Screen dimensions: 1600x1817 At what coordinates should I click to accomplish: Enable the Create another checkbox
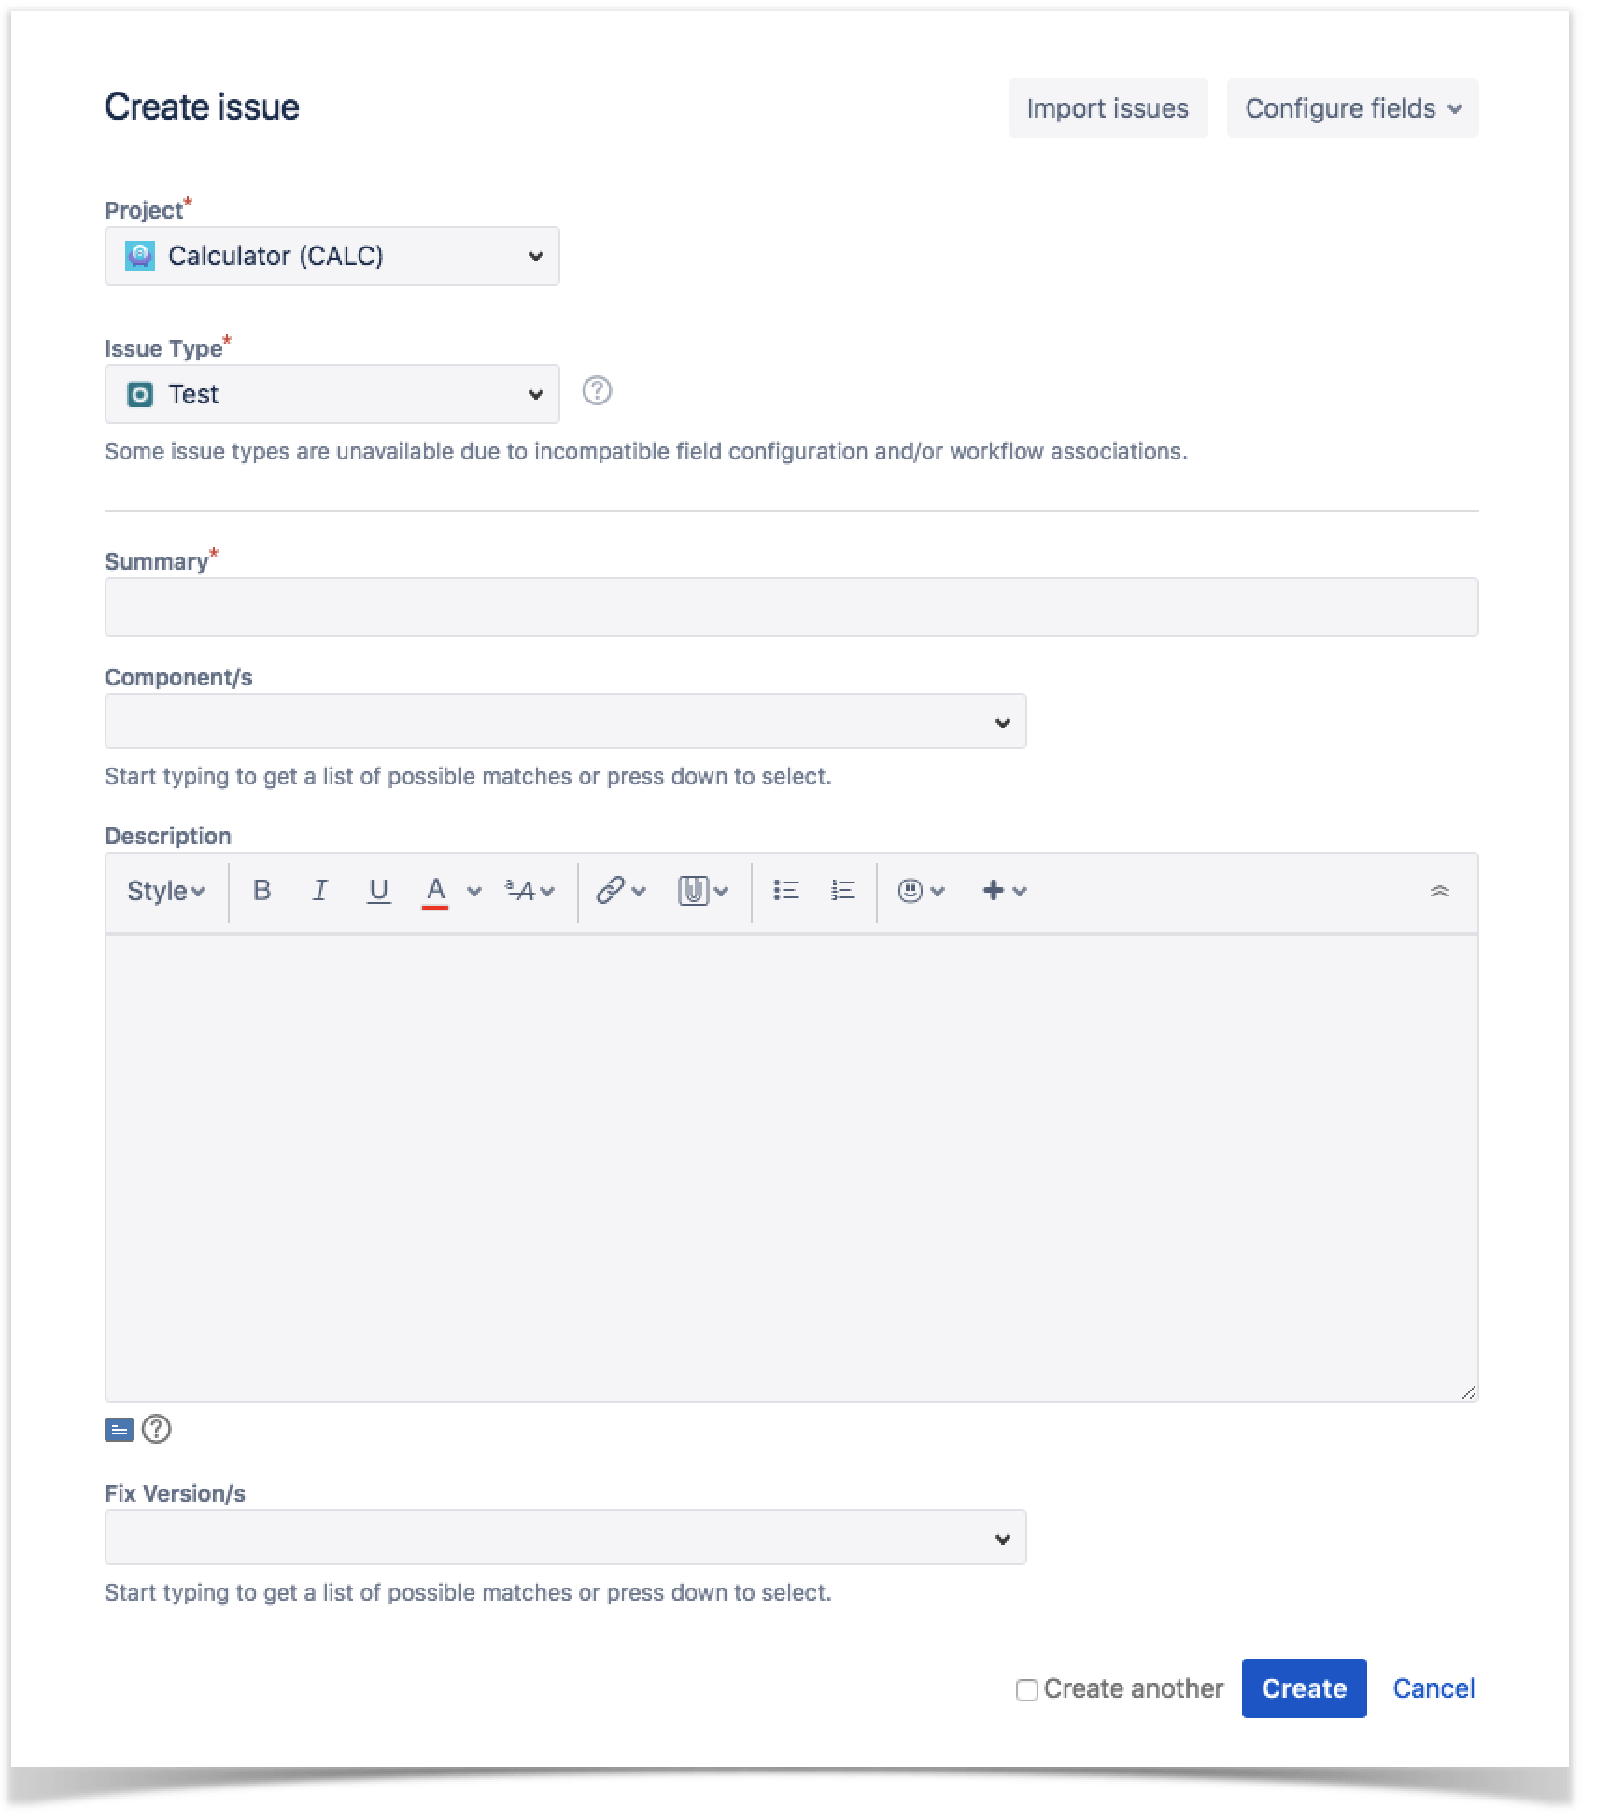[1027, 1688]
